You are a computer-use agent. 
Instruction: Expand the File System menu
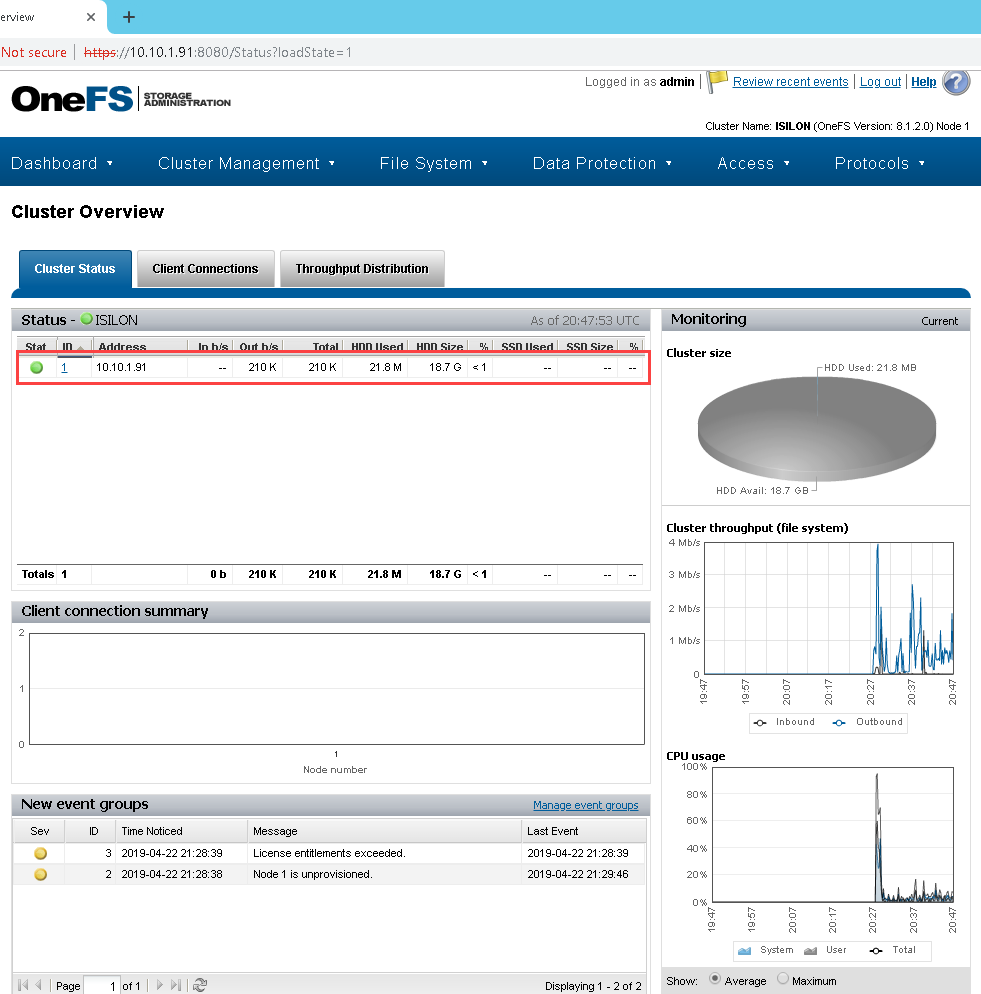[x=434, y=163]
